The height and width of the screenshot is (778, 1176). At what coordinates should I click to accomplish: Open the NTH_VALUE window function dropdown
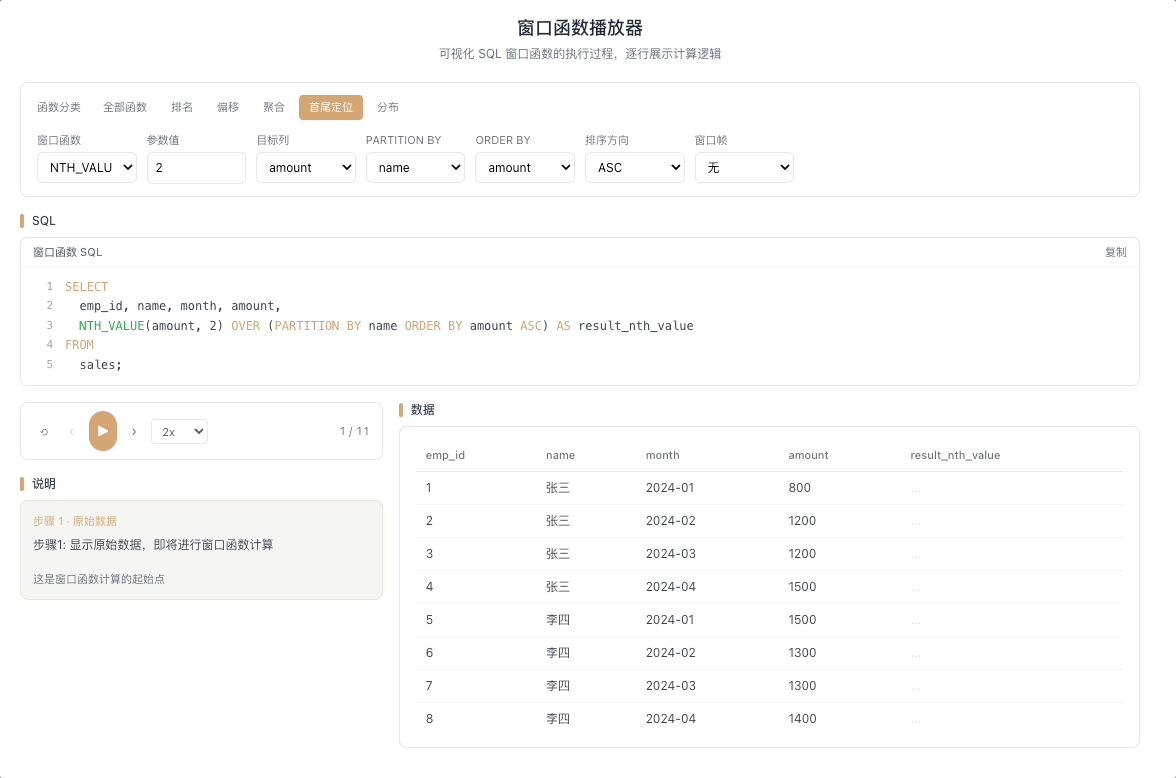click(87, 167)
